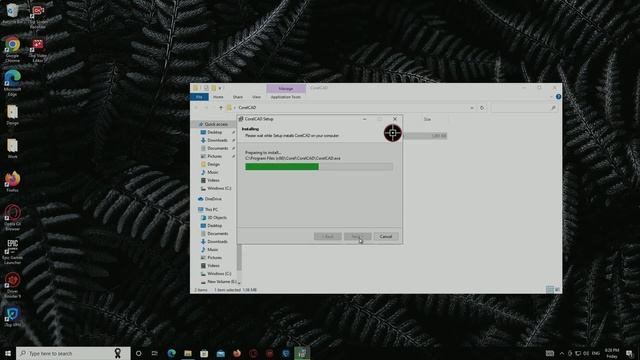Open the Work folder on desktop

pos(12,149)
